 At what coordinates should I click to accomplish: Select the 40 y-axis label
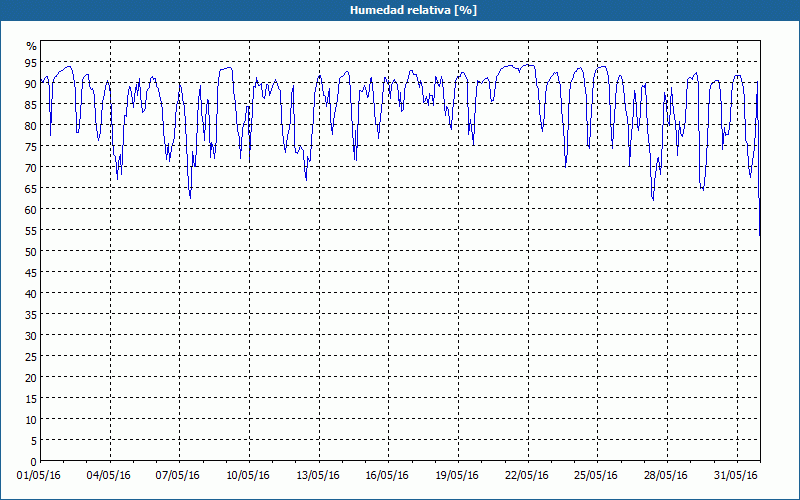[x=31, y=293]
